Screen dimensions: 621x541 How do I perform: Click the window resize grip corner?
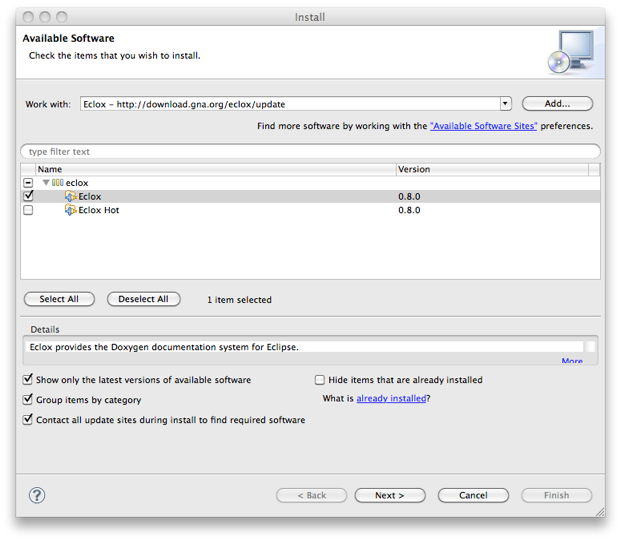[600, 512]
